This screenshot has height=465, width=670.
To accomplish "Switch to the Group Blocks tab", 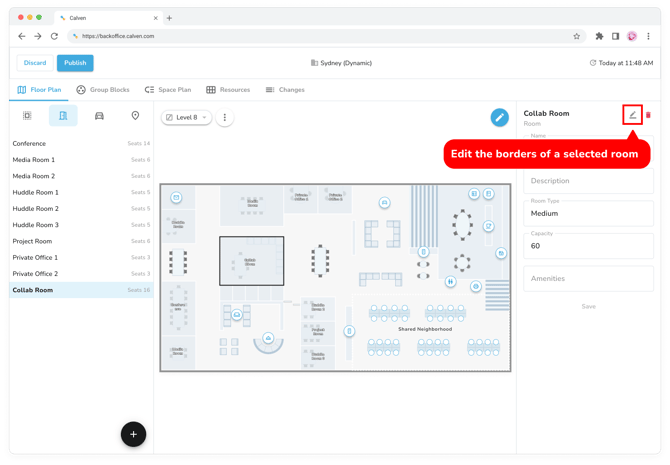I will (102, 90).
